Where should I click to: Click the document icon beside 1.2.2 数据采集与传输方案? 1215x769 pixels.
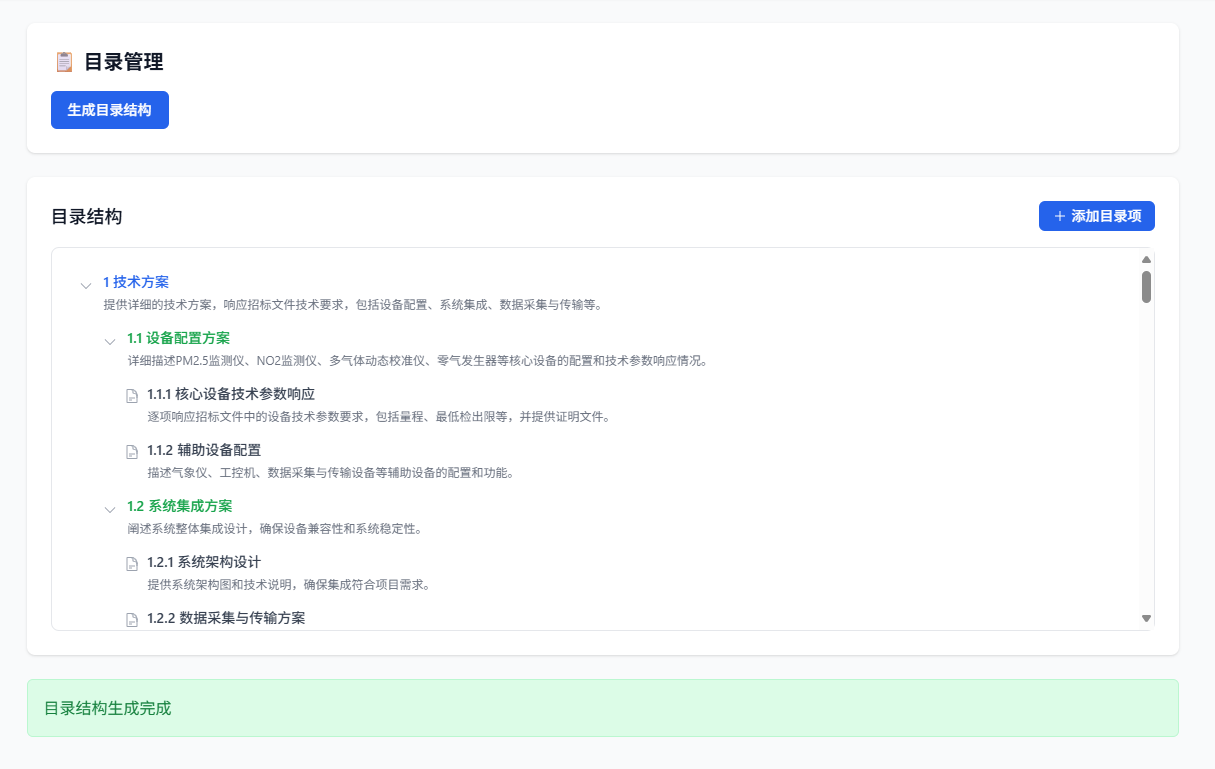(132, 620)
